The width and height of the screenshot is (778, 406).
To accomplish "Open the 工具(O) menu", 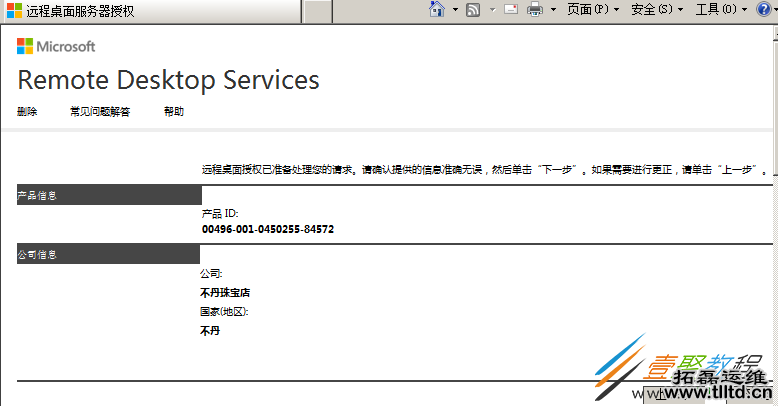I will 721,9.
